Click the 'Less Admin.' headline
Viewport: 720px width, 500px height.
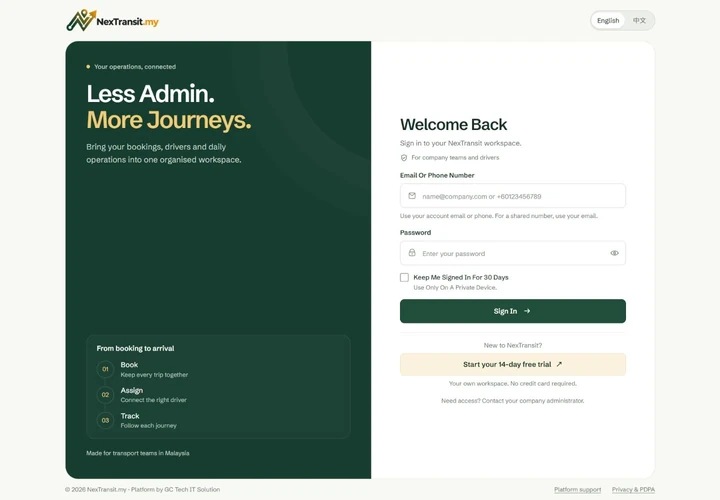(151, 94)
